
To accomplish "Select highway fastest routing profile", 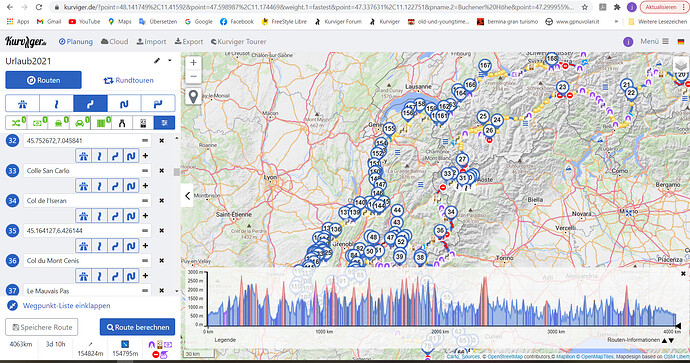I will coord(22,104).
